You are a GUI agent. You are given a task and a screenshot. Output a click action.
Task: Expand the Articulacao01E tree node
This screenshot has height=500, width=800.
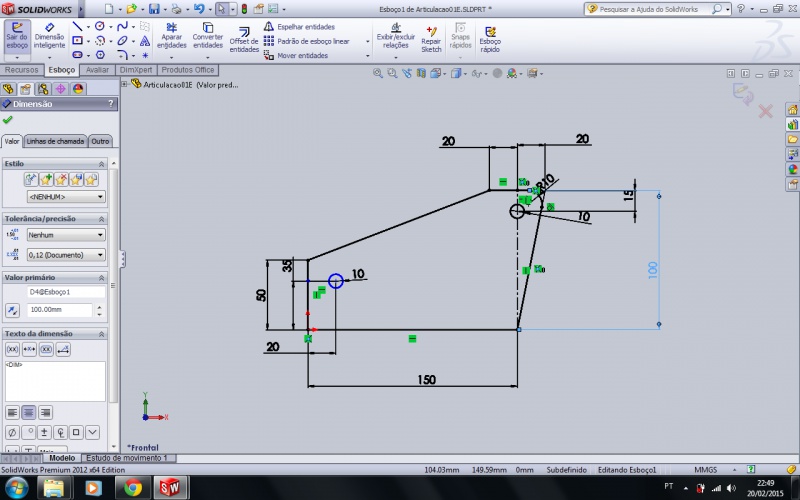coord(124,84)
